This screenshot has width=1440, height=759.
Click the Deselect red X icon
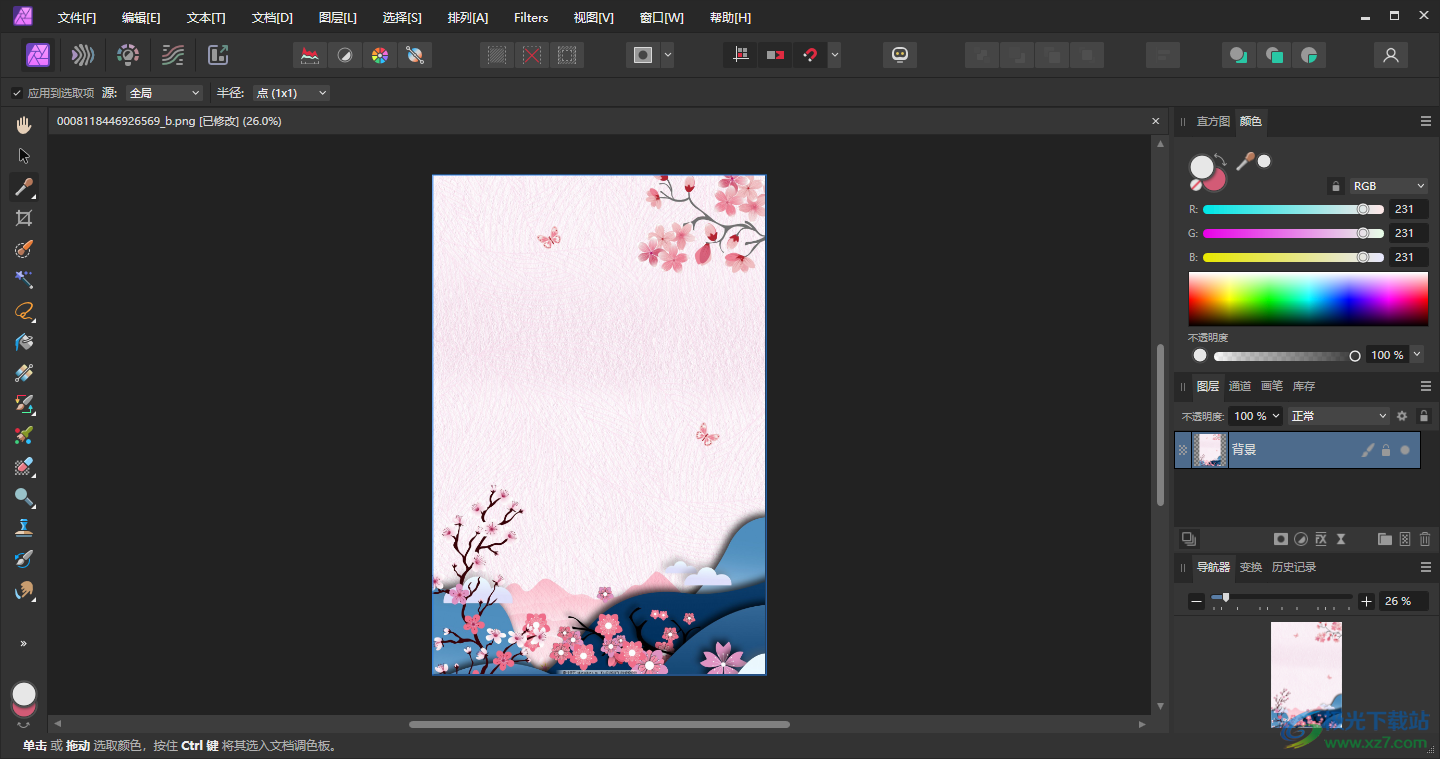[532, 55]
